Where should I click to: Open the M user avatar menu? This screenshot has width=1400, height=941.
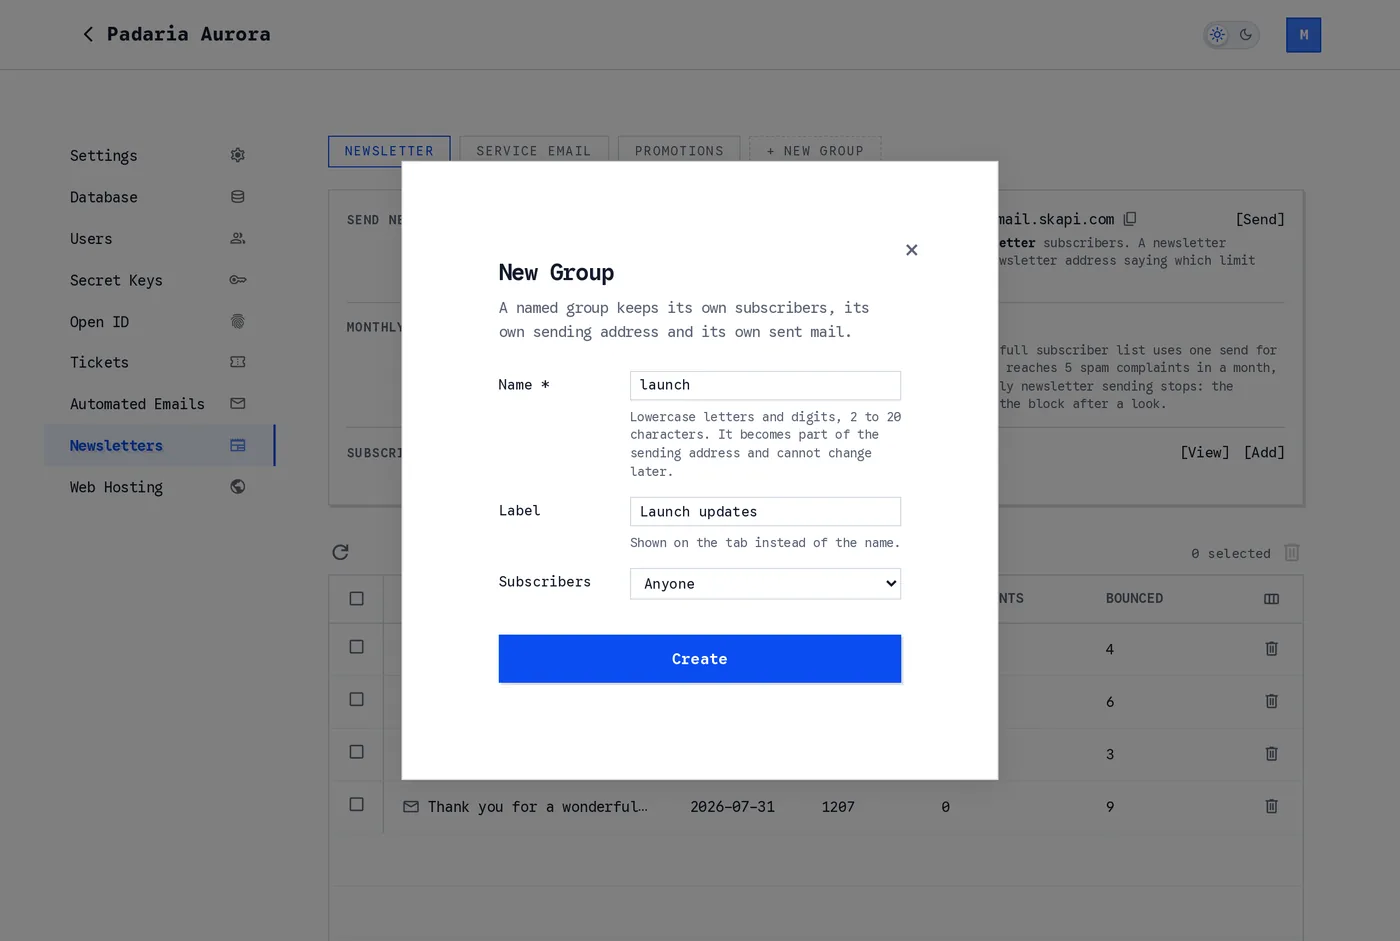[x=1303, y=35]
